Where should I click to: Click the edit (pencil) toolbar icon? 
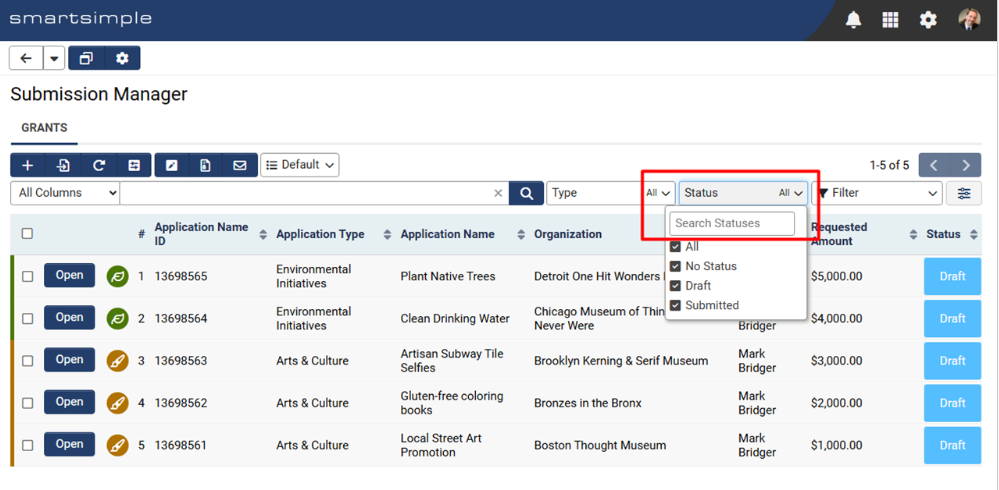(x=171, y=165)
